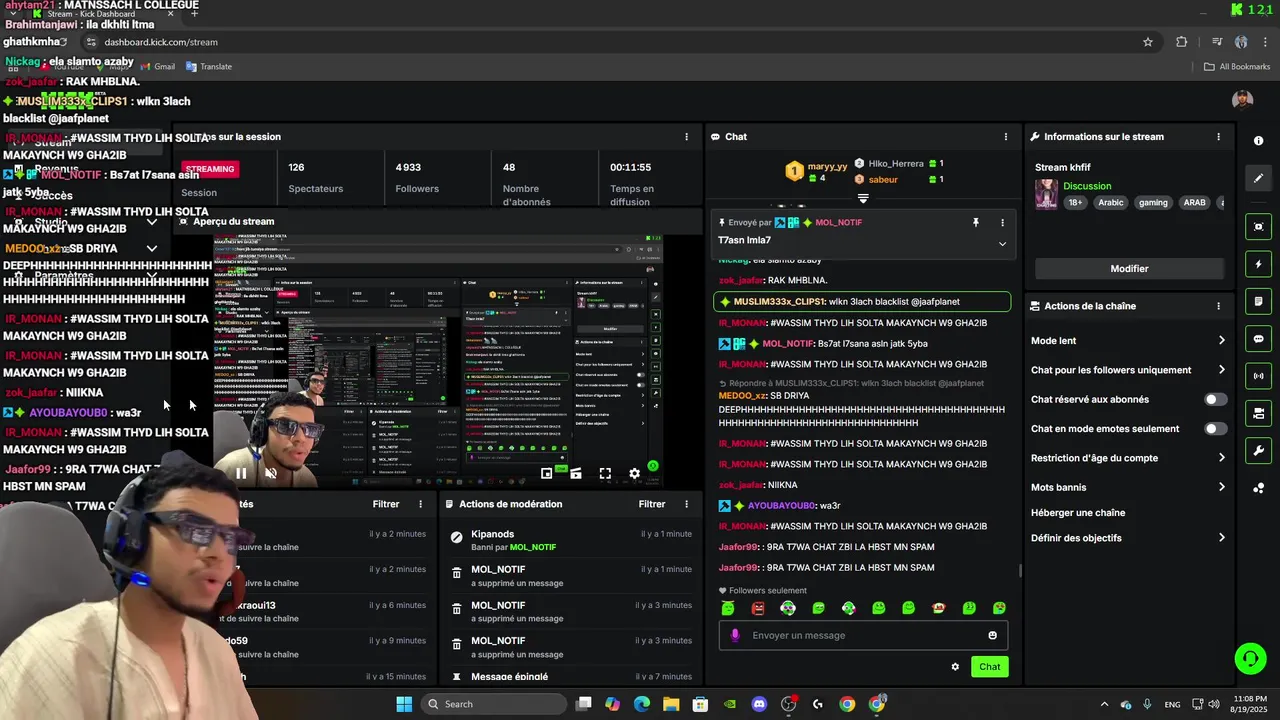The width and height of the screenshot is (1280, 720).
Task: Click the Kipanods banned entry
Action: click(570, 541)
